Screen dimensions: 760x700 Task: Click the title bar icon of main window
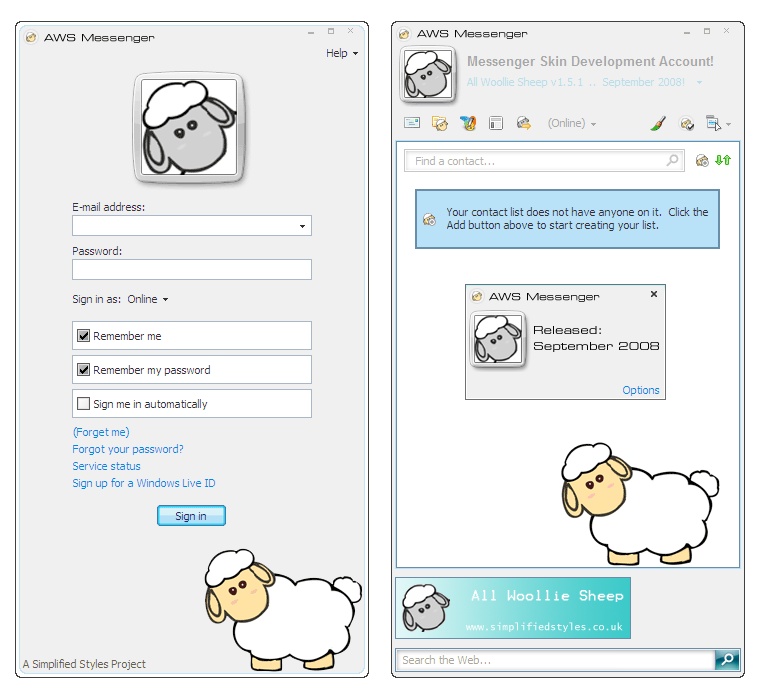click(x=404, y=34)
